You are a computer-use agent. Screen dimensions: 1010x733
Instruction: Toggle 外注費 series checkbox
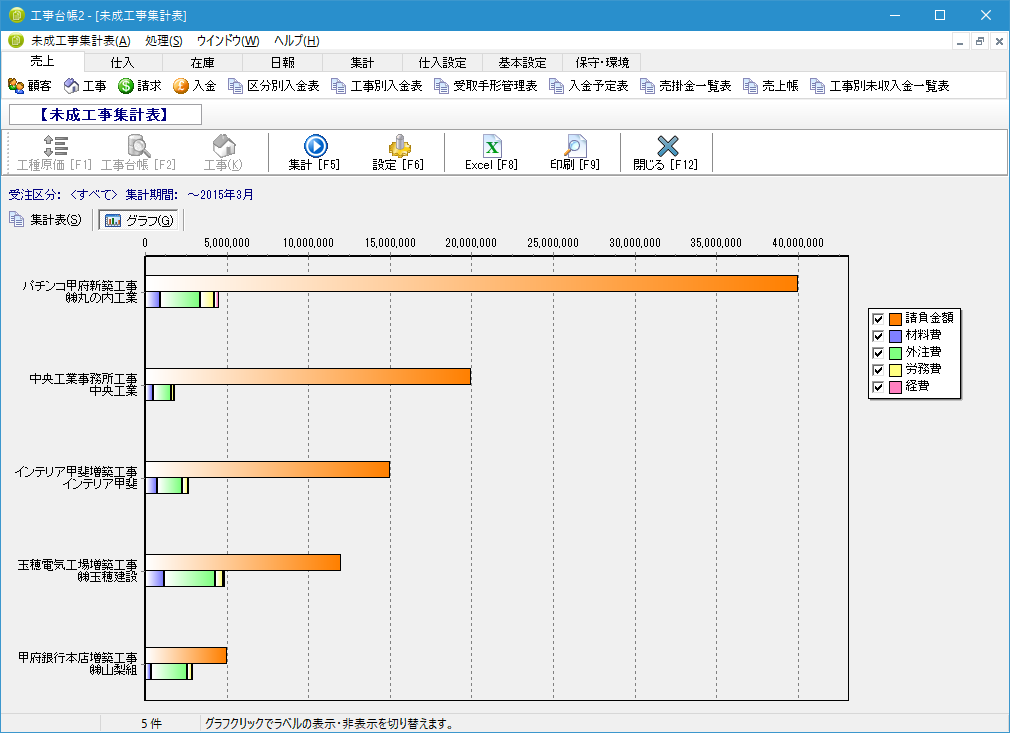click(877, 353)
